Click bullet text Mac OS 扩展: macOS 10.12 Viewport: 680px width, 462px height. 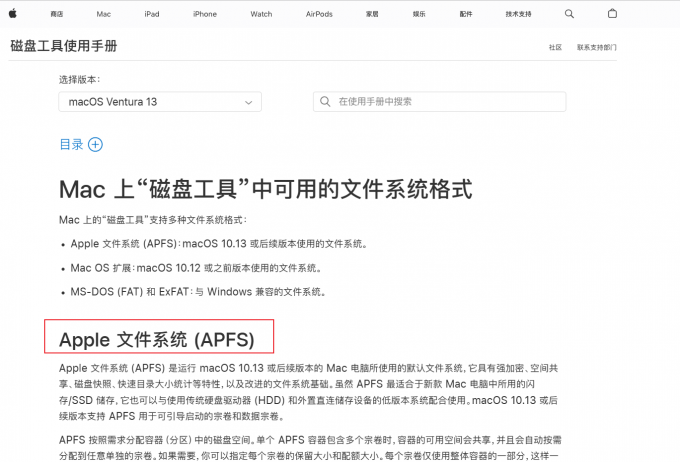pos(196,268)
